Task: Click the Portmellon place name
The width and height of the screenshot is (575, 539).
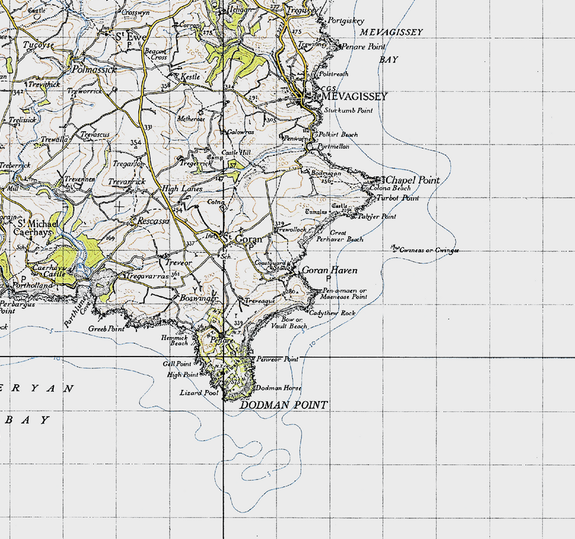Action: pyautogui.click(x=333, y=147)
